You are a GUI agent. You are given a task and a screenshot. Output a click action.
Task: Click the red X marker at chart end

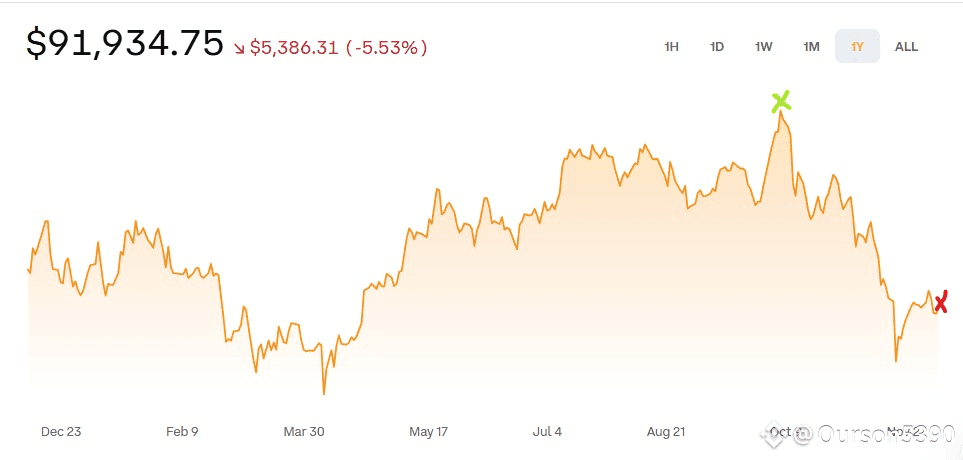[939, 301]
